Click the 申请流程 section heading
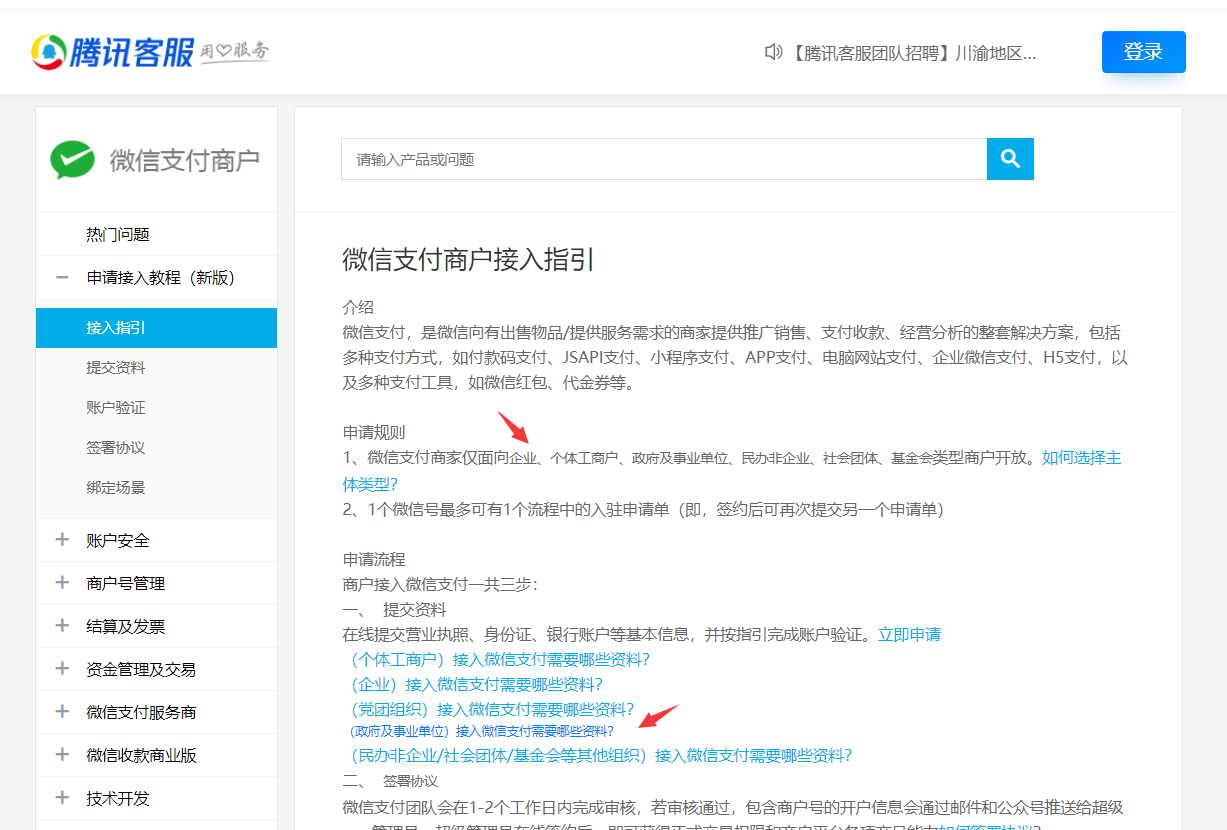 pyautogui.click(x=374, y=559)
